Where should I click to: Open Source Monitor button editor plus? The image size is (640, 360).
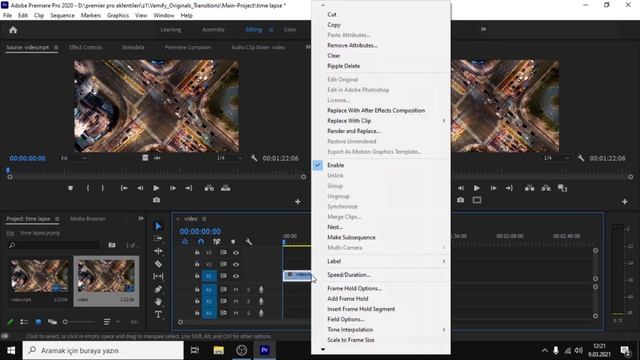tap(298, 202)
